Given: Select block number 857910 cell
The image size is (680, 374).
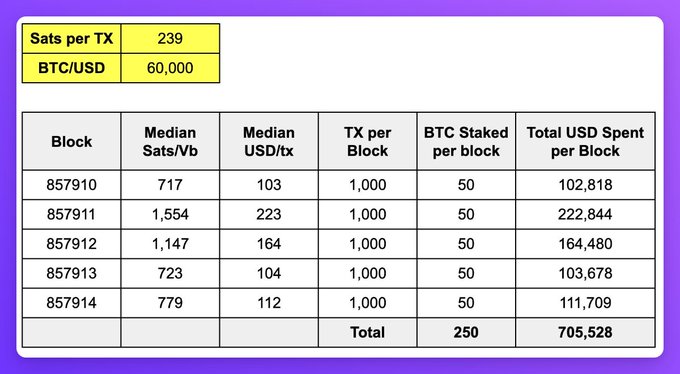Looking at the screenshot, I should coord(72,185).
